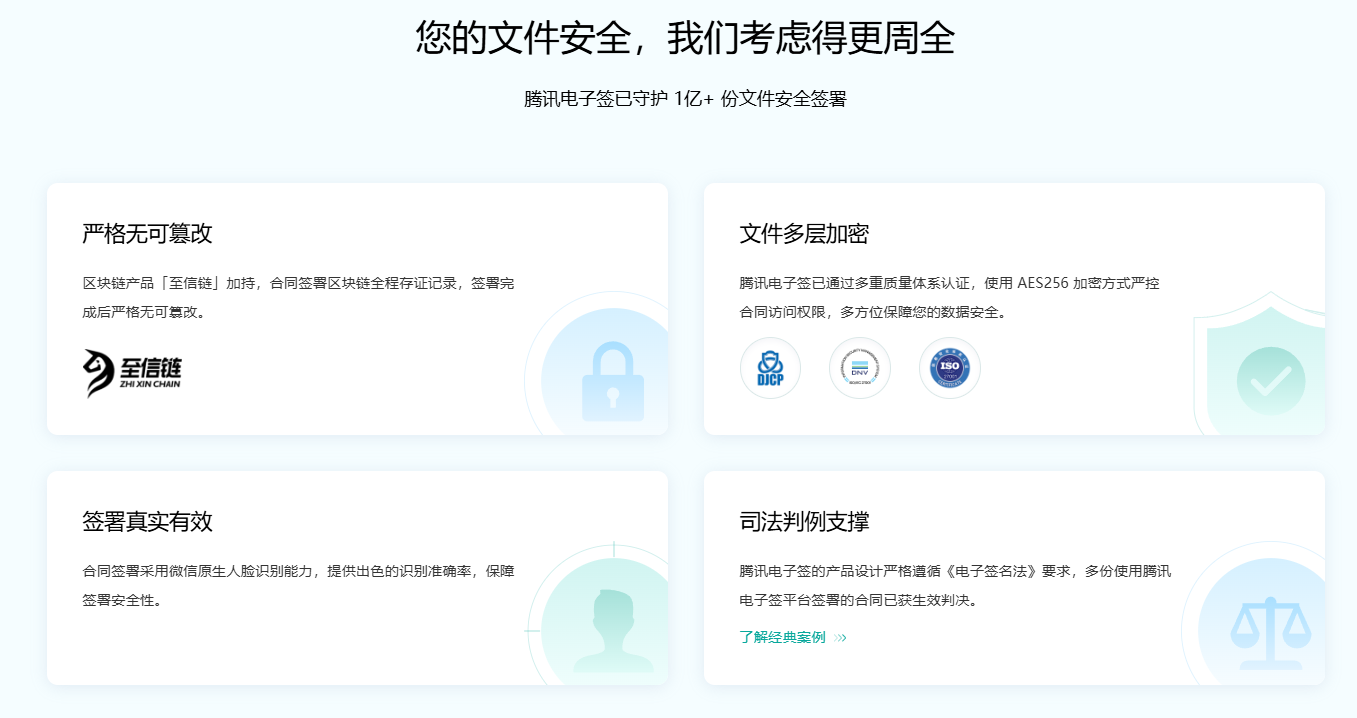Select the ISO certification badge
Image resolution: width=1357 pixels, height=718 pixels.
(x=949, y=368)
